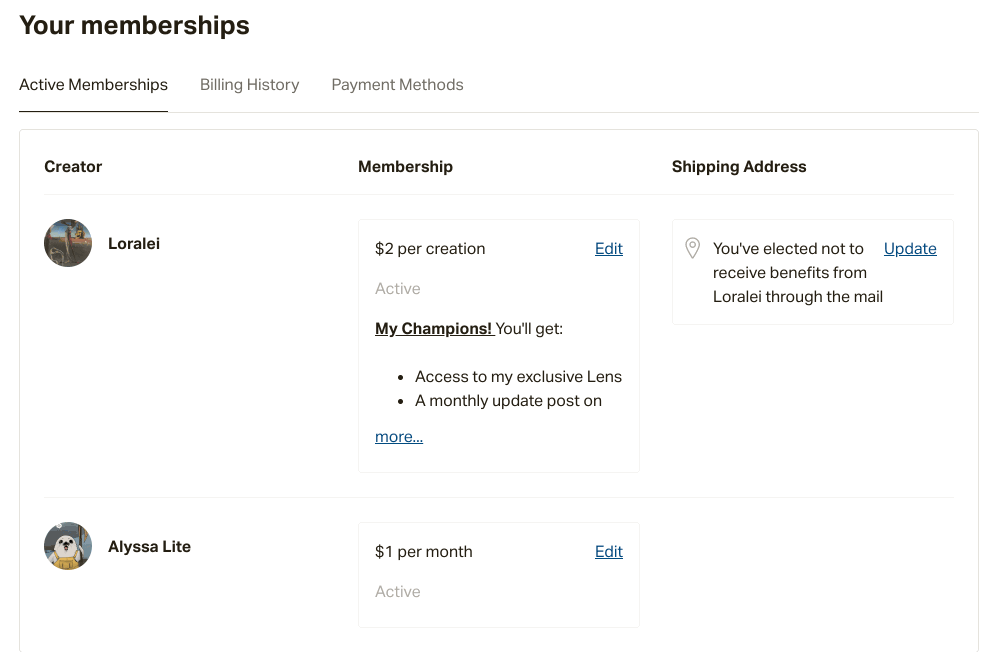Select the "$1 per month" price text
This screenshot has width=999, height=652.
[x=424, y=551]
